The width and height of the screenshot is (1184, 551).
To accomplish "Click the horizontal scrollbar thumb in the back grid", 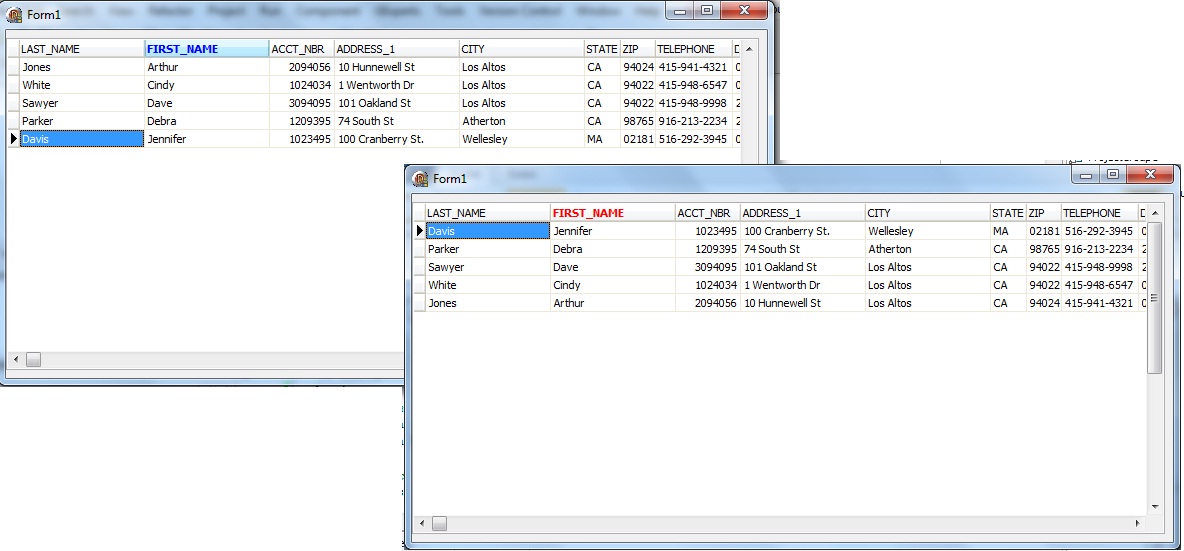I will 33,359.
